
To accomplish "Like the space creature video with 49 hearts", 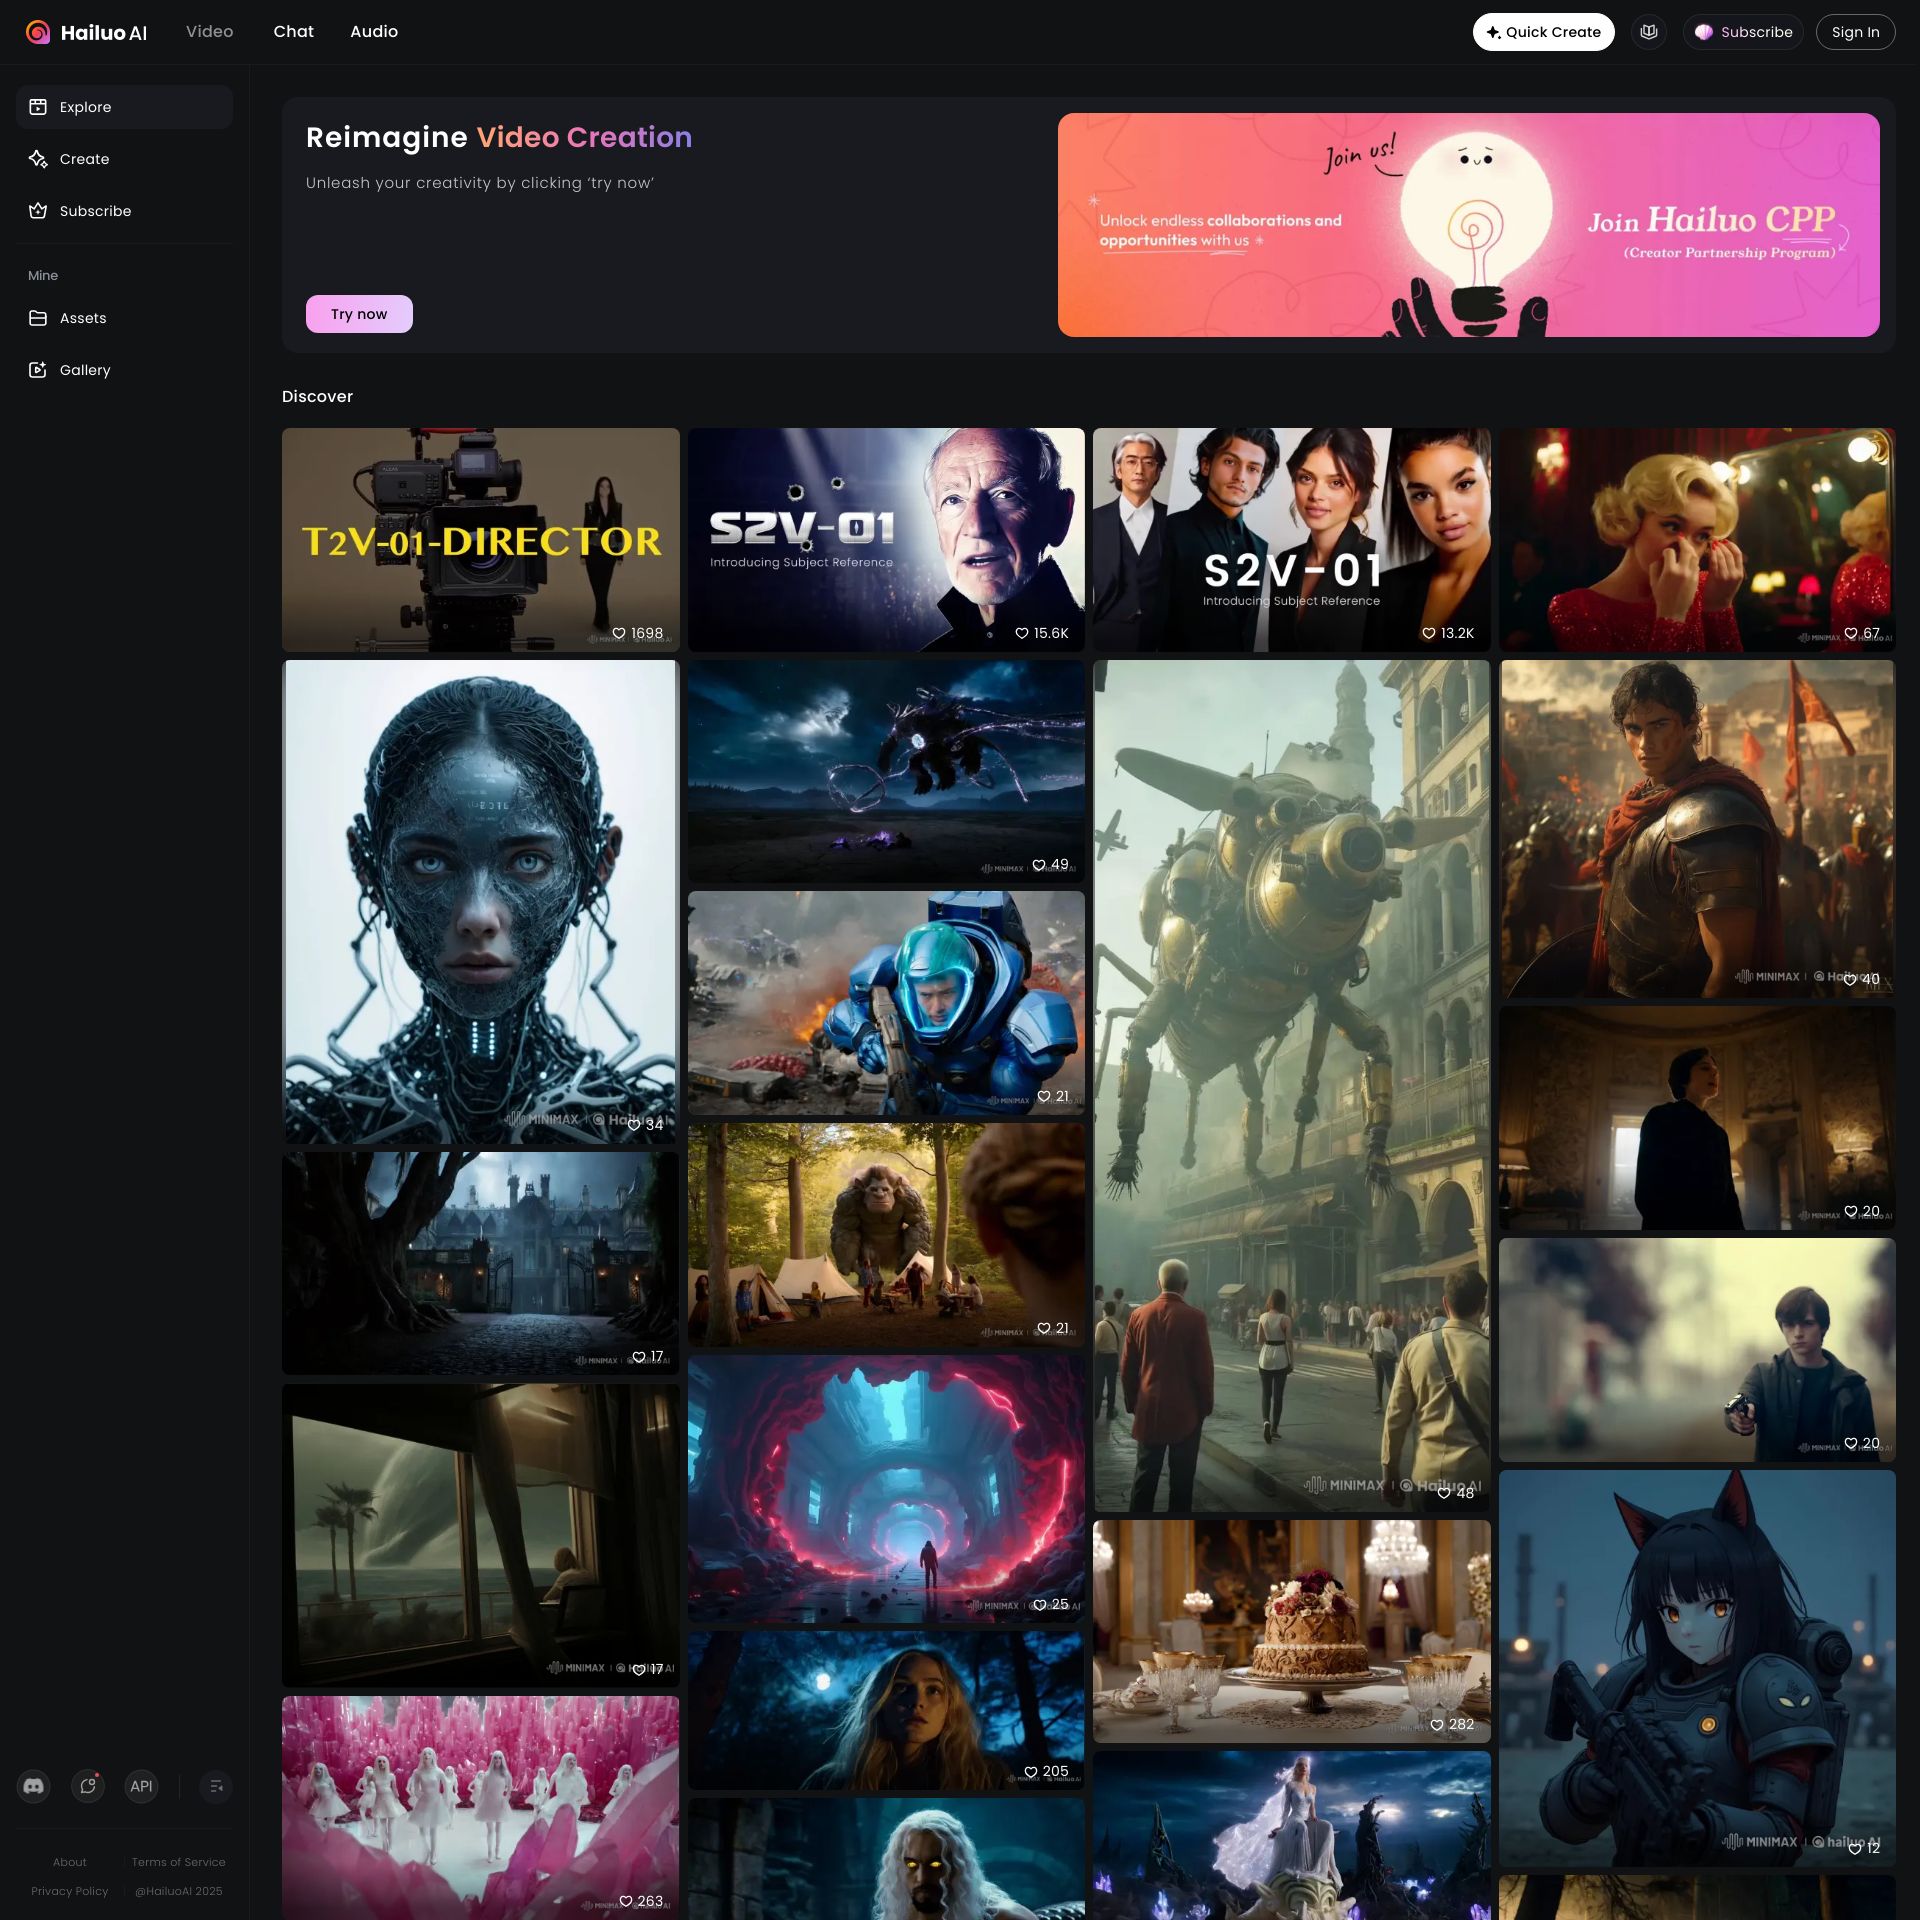I will tap(1039, 865).
